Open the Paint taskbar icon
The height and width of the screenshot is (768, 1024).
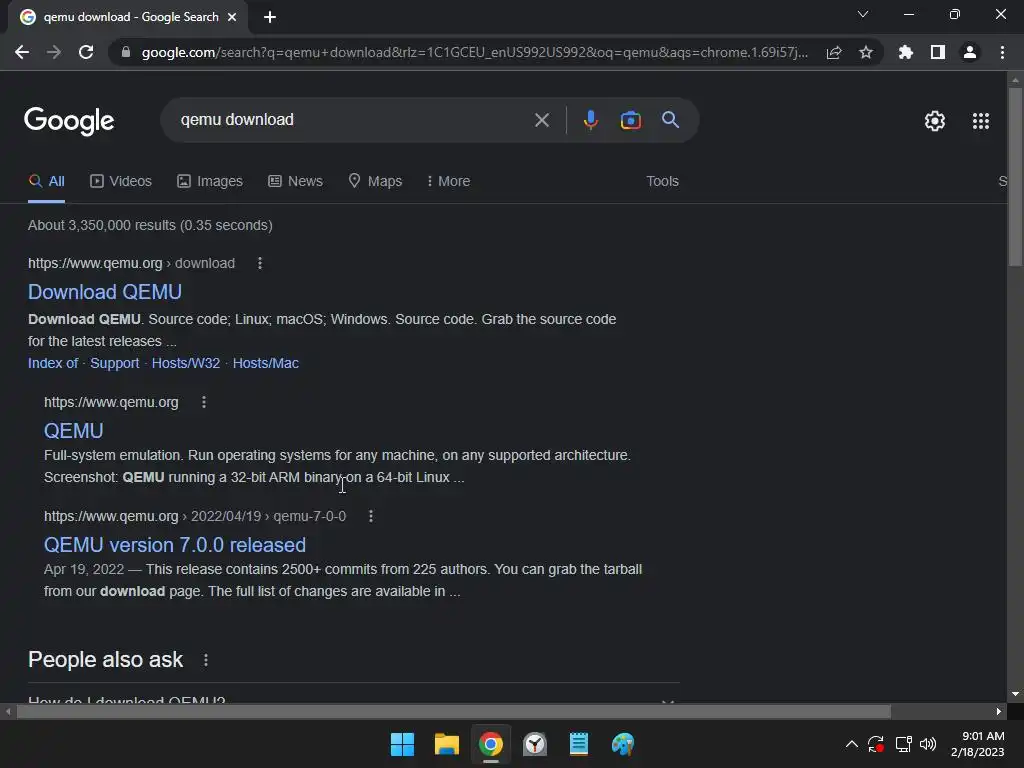[623, 744]
